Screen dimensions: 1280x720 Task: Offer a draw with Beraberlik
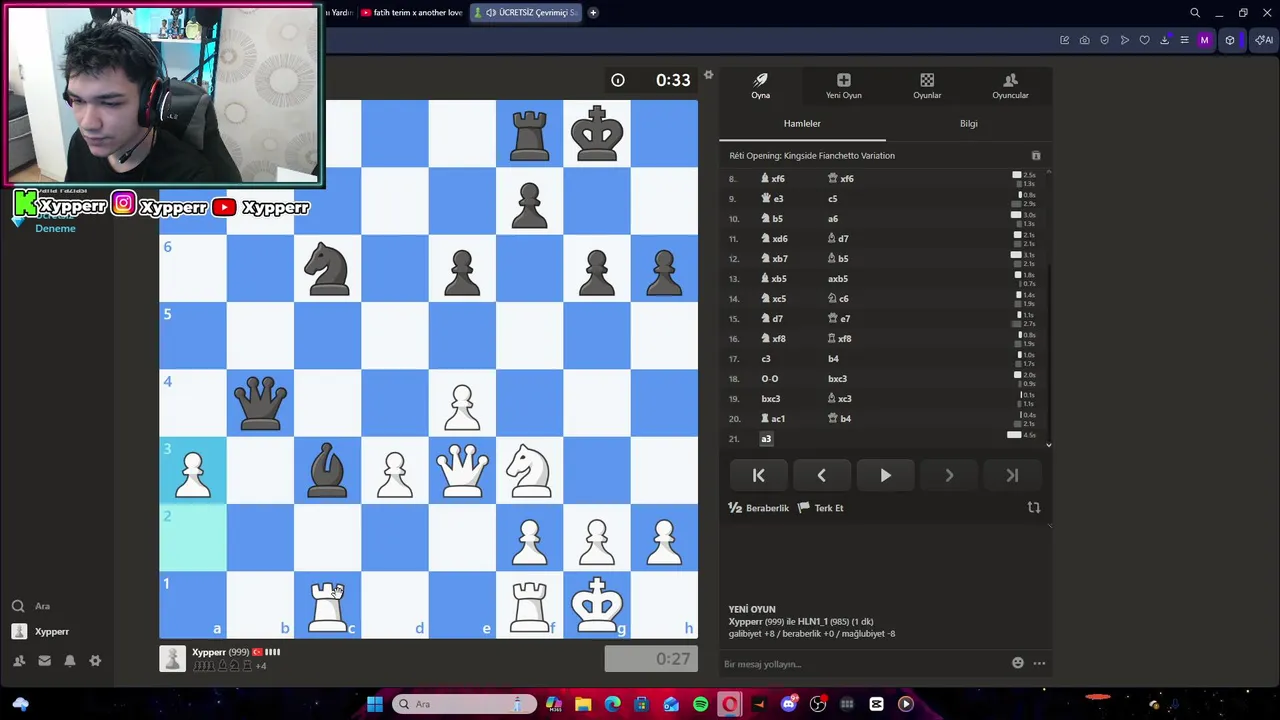tap(759, 508)
